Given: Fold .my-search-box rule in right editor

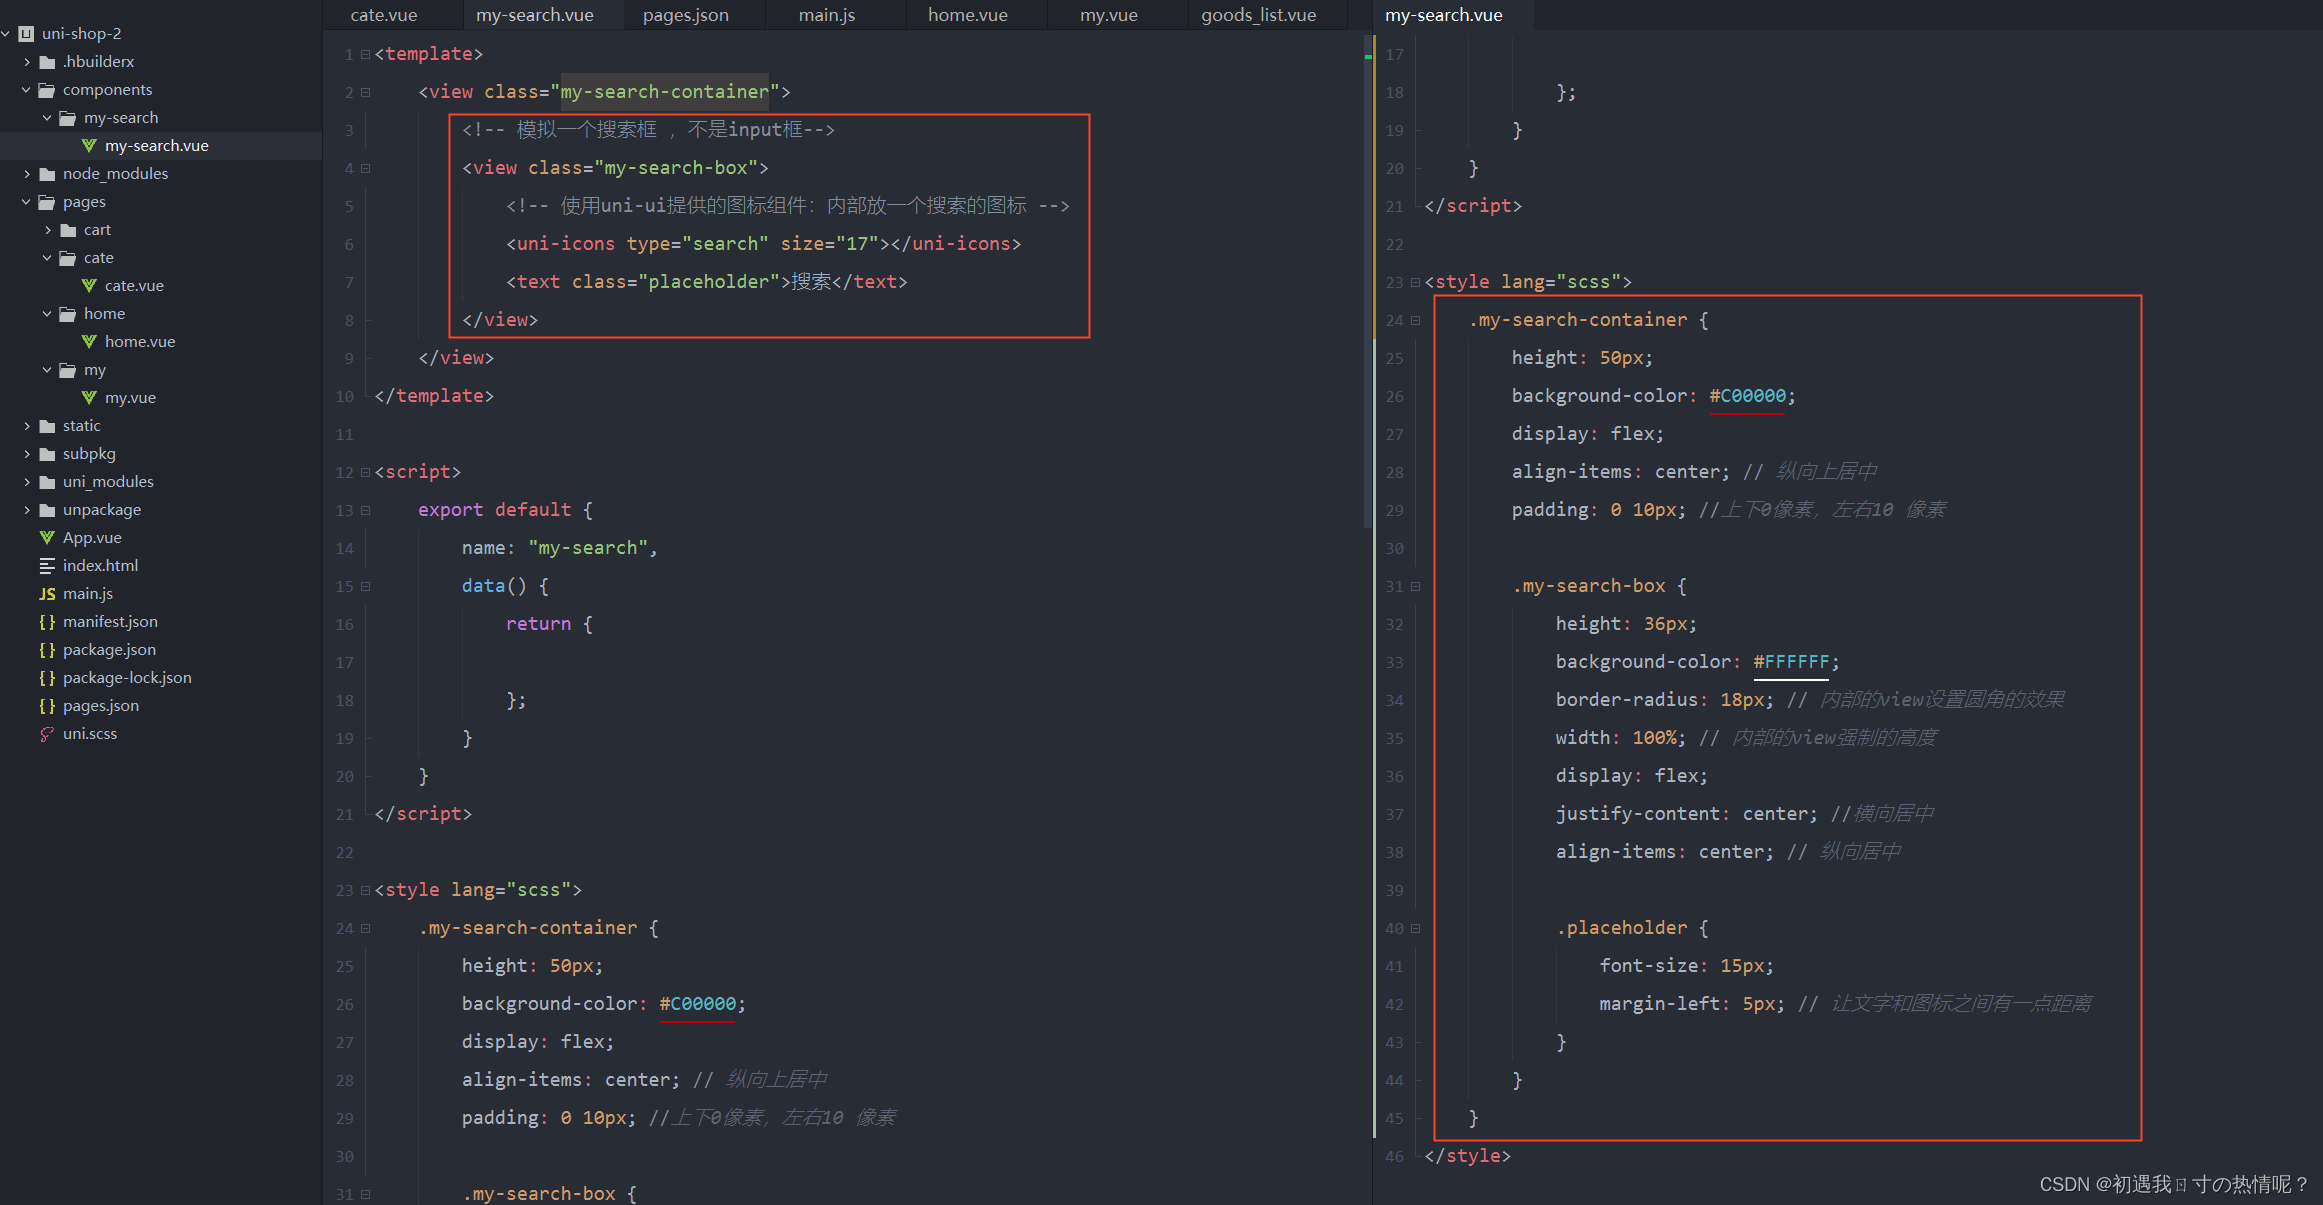Looking at the screenshot, I should coord(1415,586).
